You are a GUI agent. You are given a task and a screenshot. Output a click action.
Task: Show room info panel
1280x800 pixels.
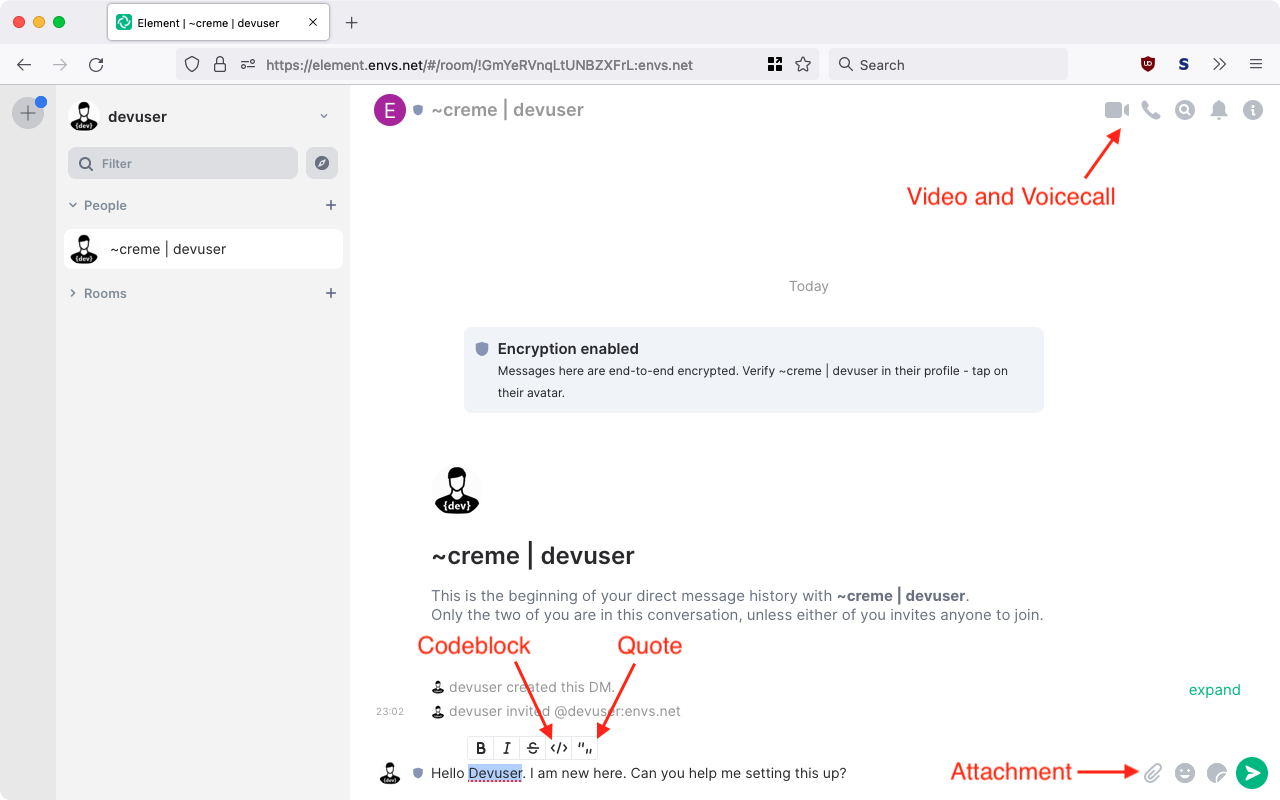[x=1253, y=110]
